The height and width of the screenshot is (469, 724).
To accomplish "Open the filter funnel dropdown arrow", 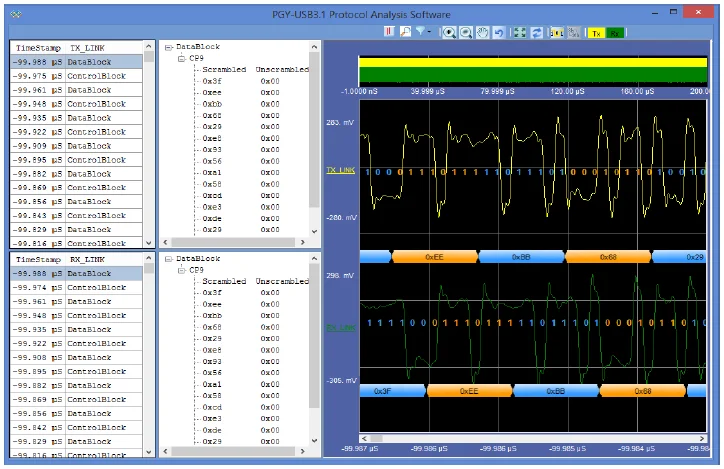I will click(430, 32).
